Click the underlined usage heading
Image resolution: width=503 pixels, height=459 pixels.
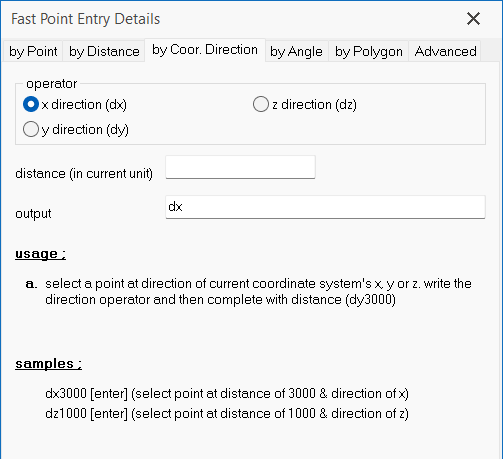pos(40,254)
